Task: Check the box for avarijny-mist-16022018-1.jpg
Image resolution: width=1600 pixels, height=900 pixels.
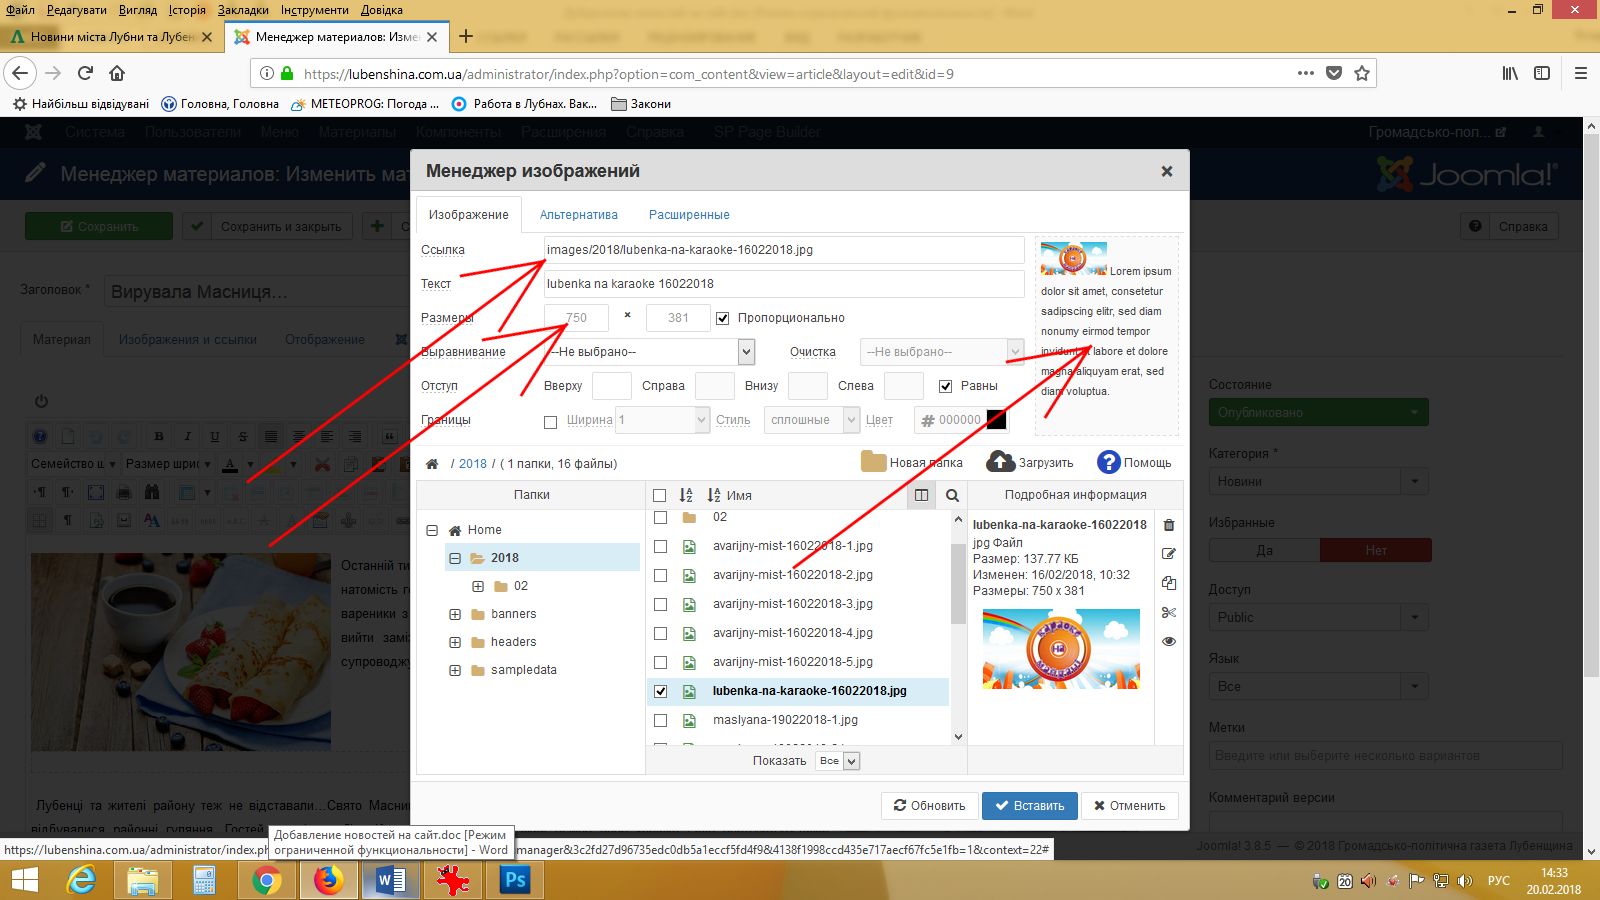Action: (x=660, y=547)
